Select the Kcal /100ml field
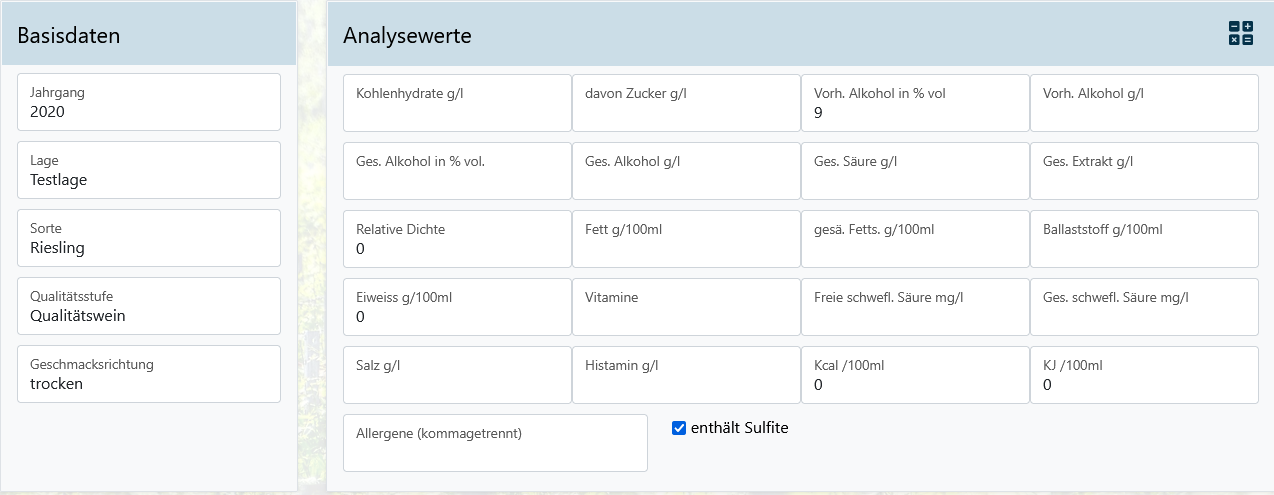The image size is (1274, 495). tap(915, 375)
